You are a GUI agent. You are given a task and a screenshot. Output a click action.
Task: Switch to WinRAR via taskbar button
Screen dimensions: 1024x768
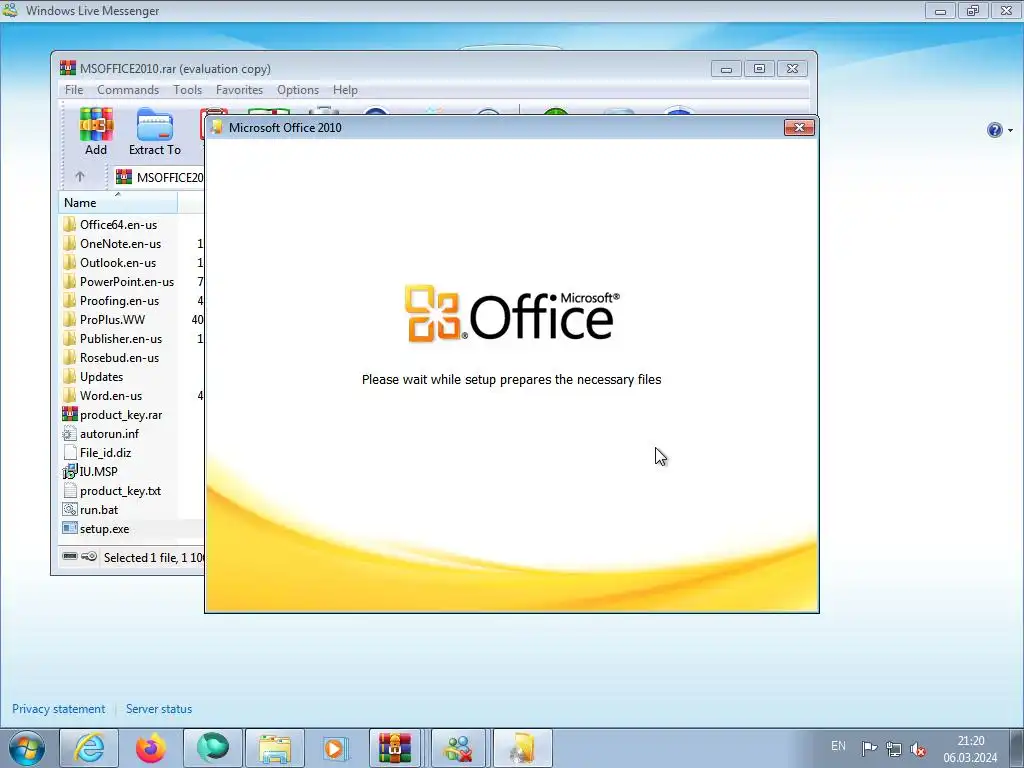395,748
